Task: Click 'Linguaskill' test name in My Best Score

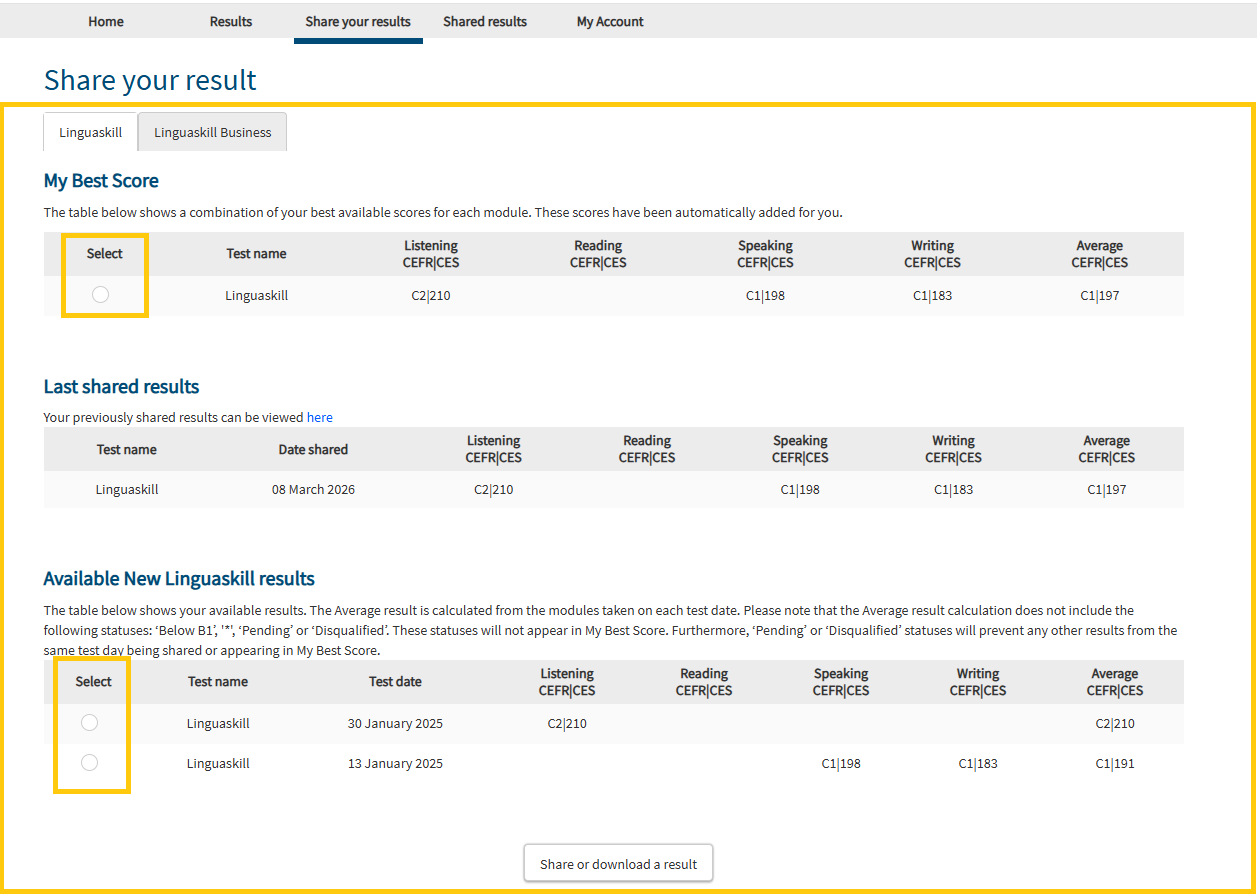Action: point(257,295)
